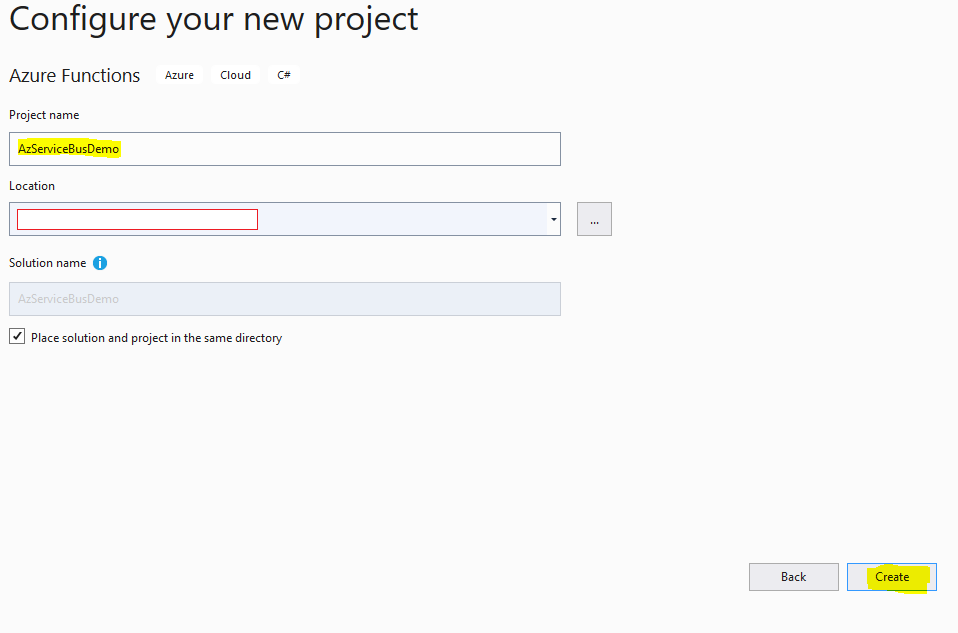Click the blue information circle for solution details
Image resolution: width=958 pixels, height=633 pixels.
pos(99,263)
